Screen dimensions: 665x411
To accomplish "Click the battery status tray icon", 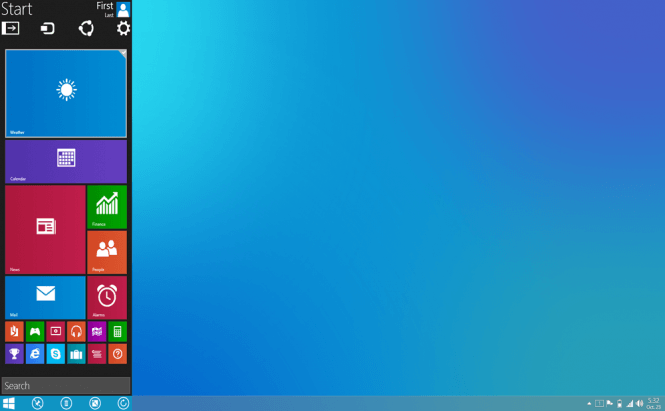I will [620, 403].
